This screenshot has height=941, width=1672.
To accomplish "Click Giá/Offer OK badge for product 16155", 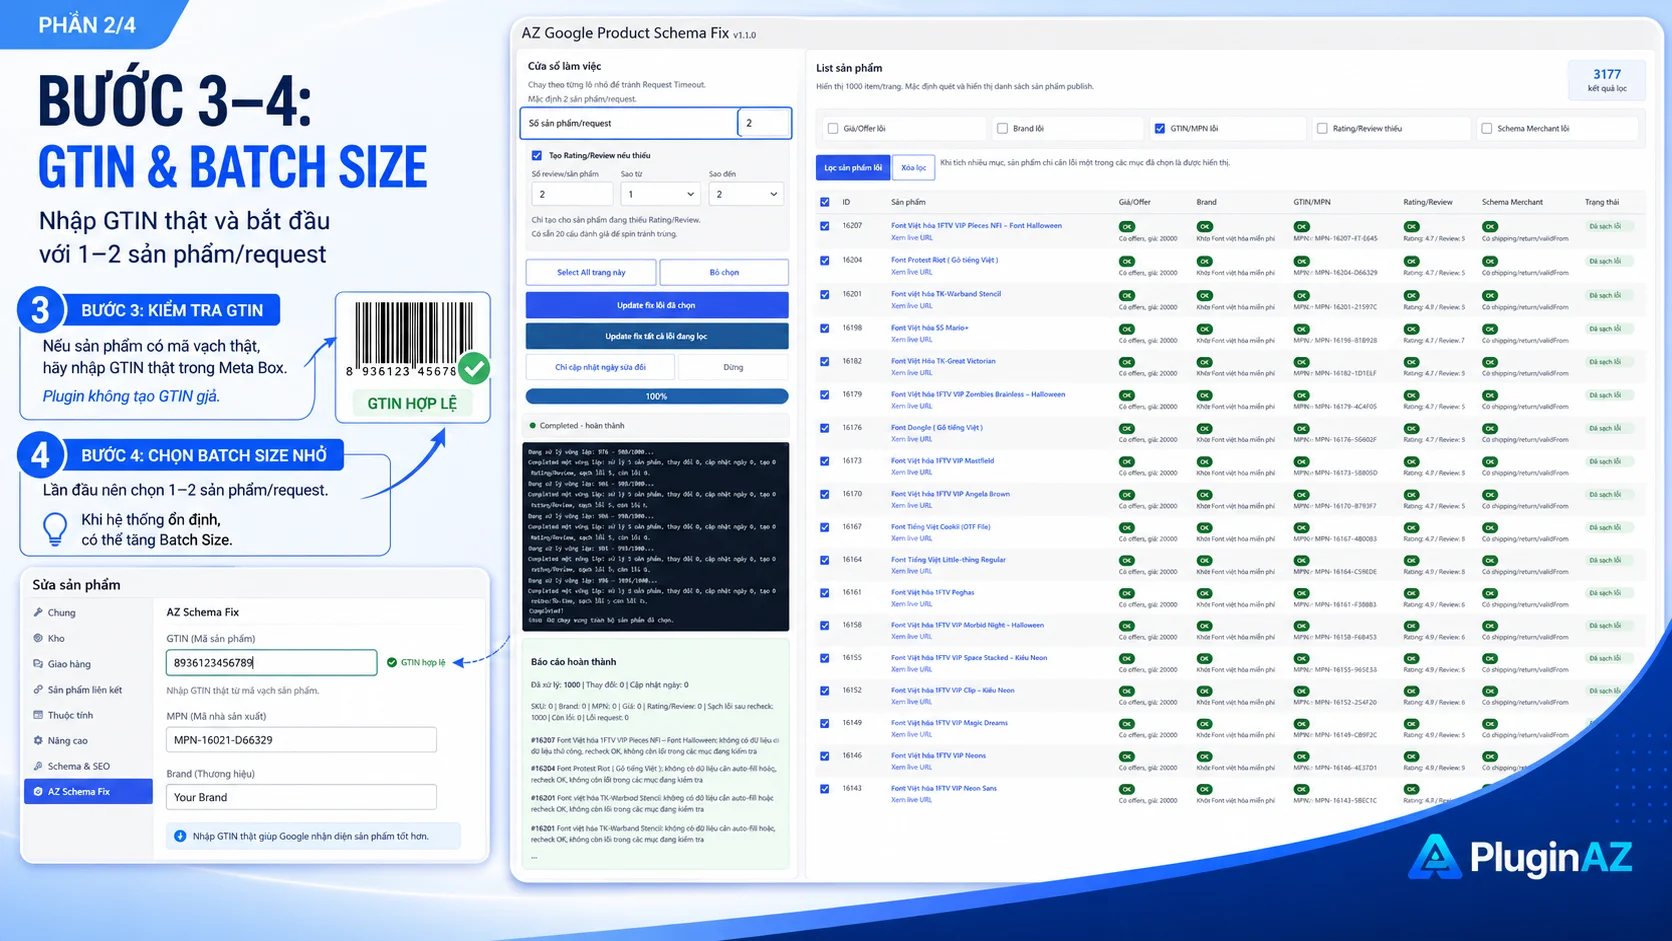I will point(1127,659).
